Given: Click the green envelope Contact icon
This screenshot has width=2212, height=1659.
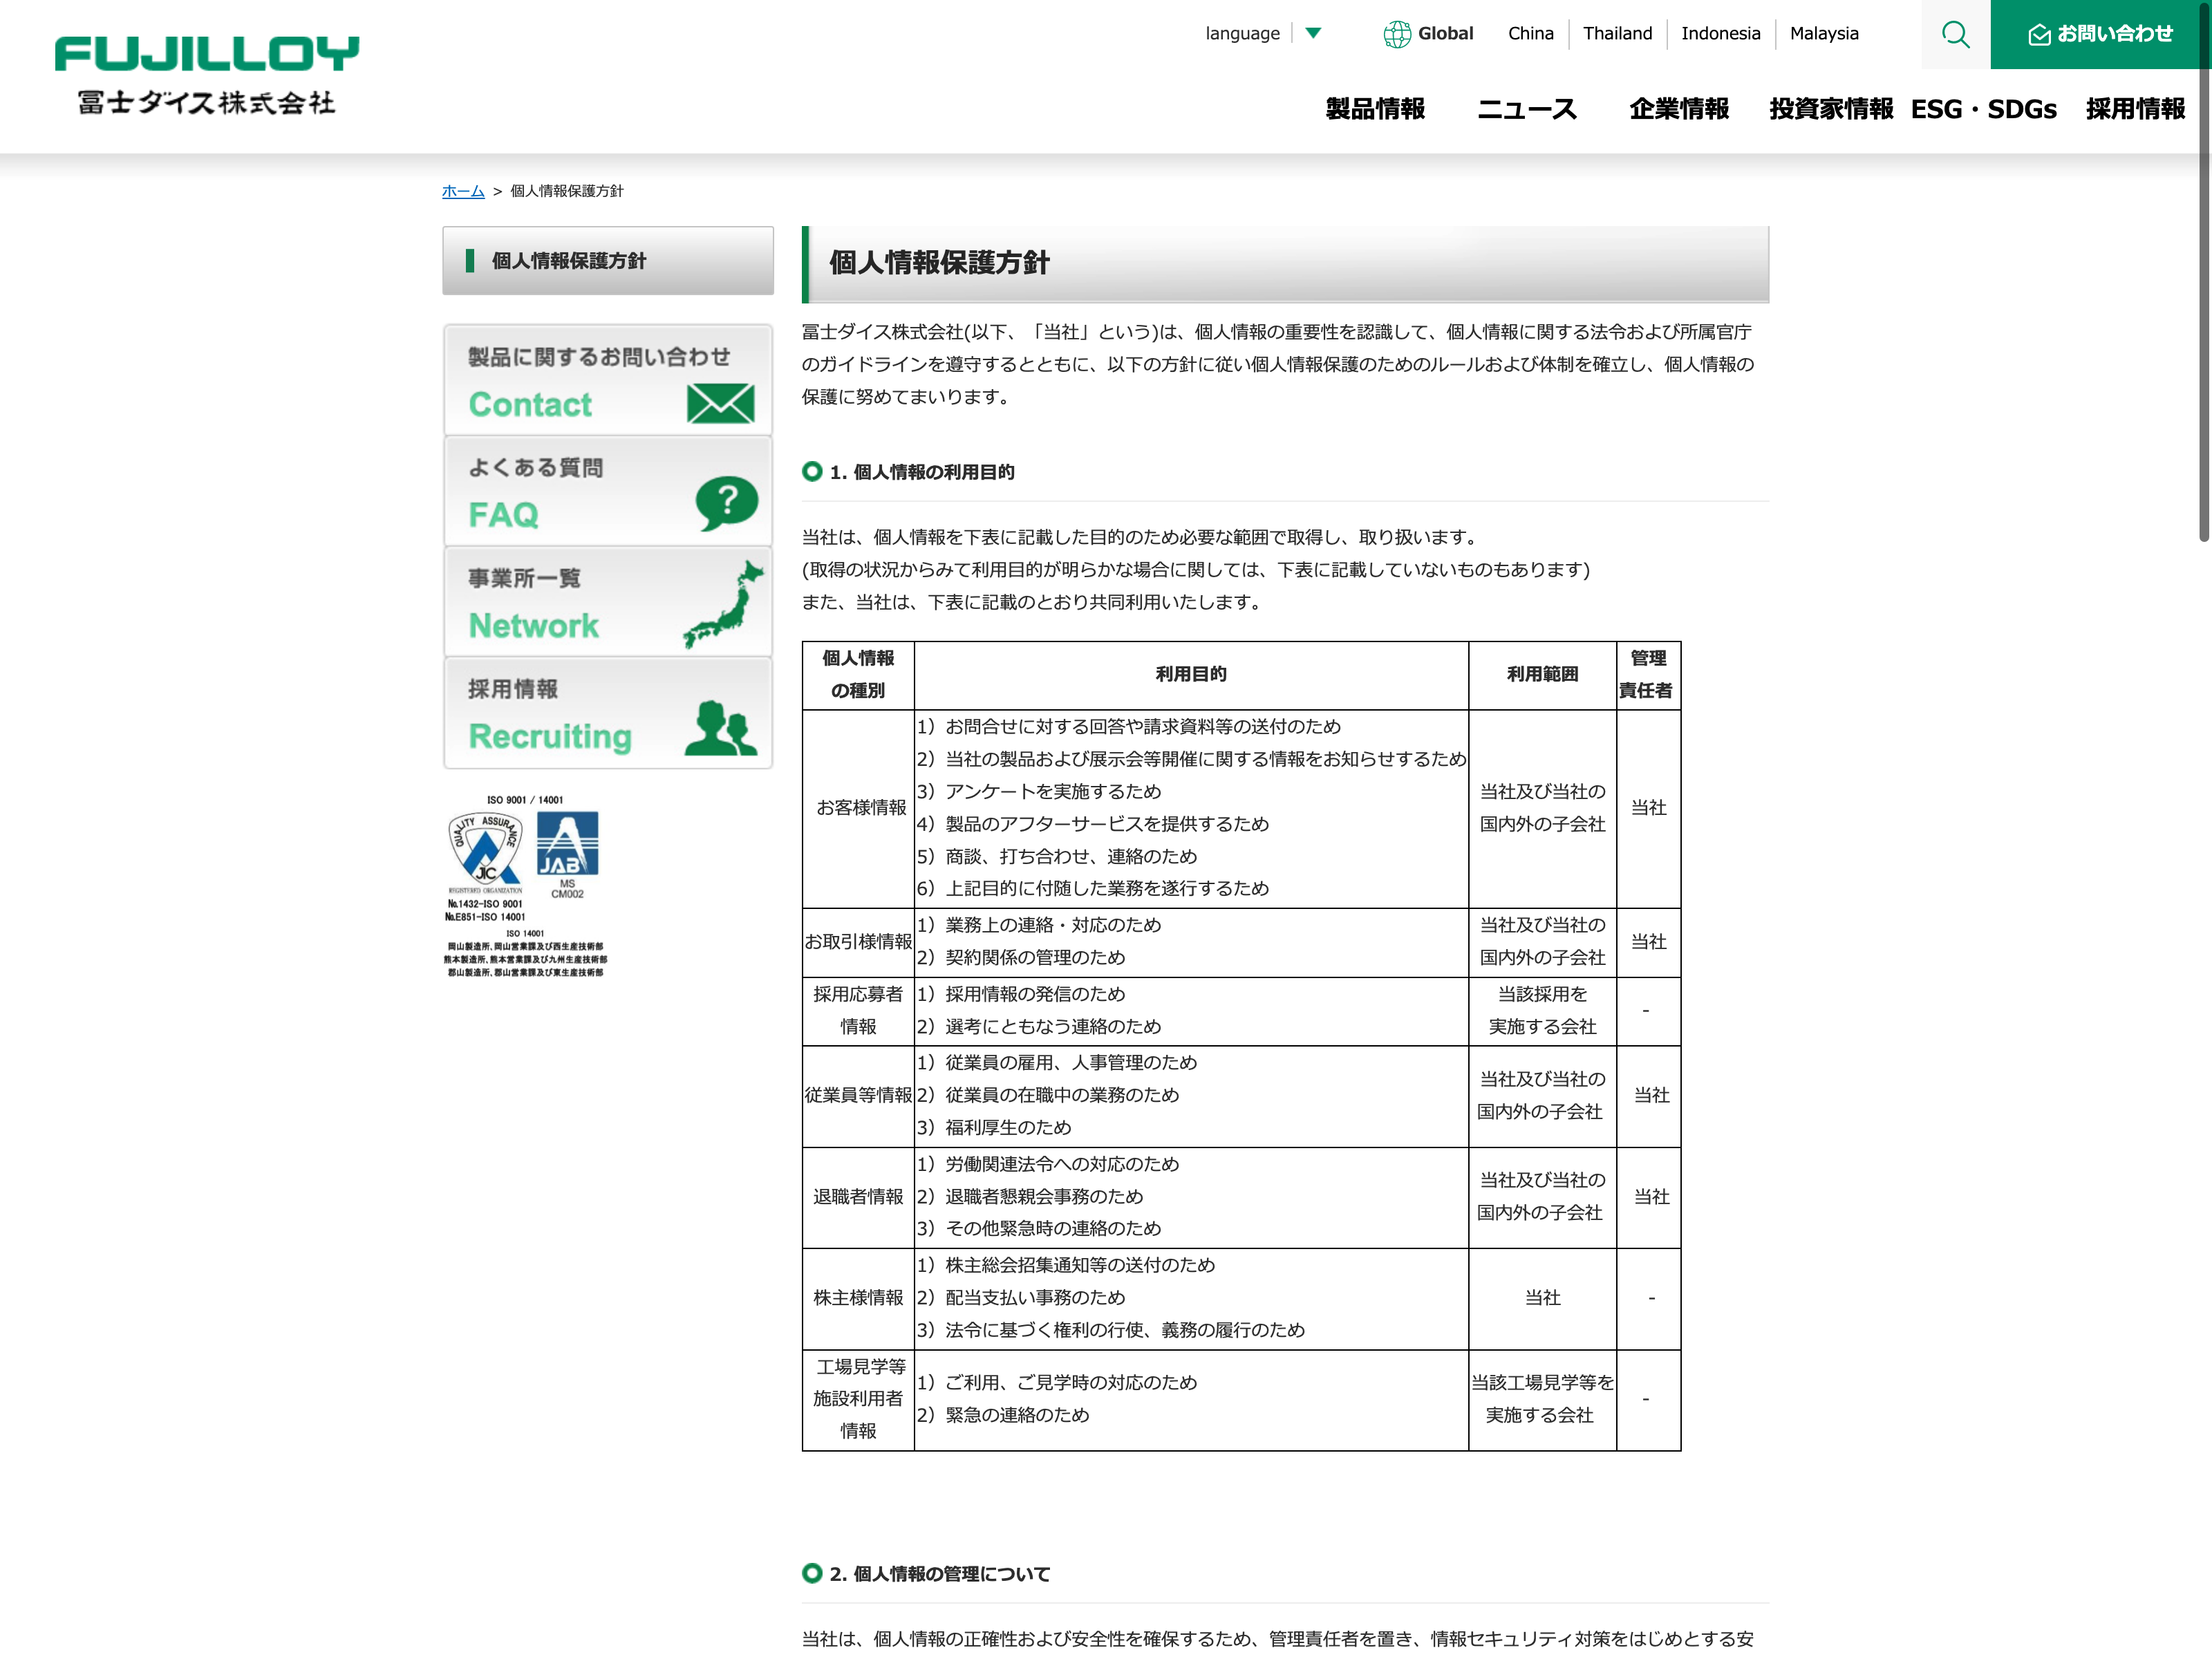Looking at the screenshot, I should tap(720, 403).
